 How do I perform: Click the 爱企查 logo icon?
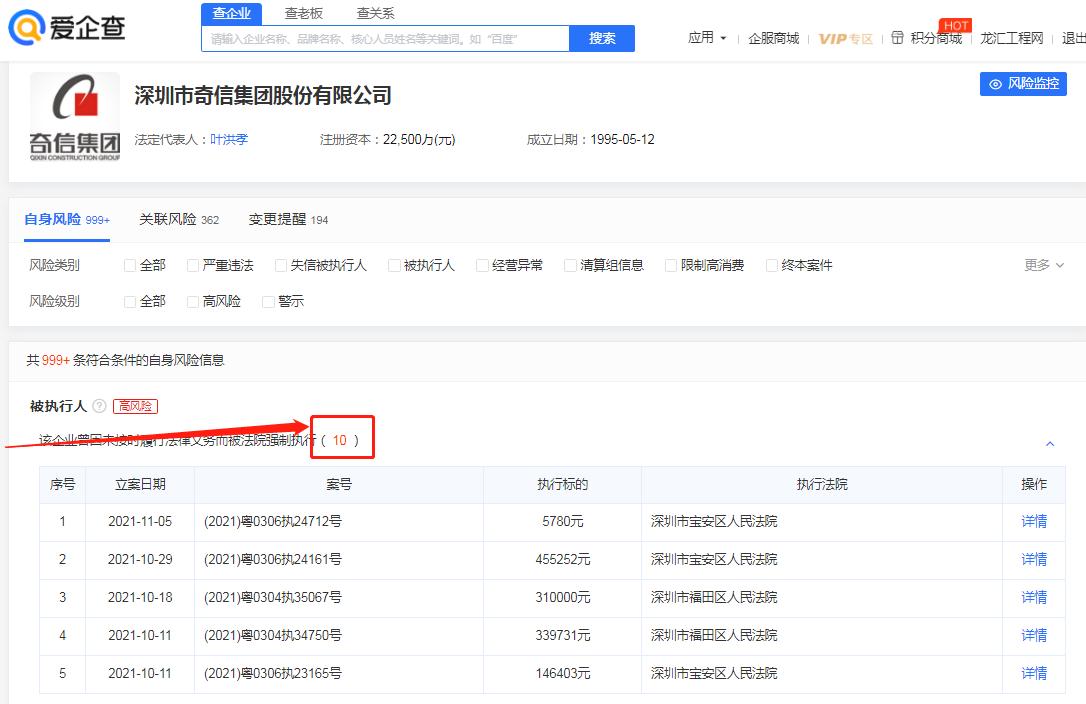(x=27, y=27)
